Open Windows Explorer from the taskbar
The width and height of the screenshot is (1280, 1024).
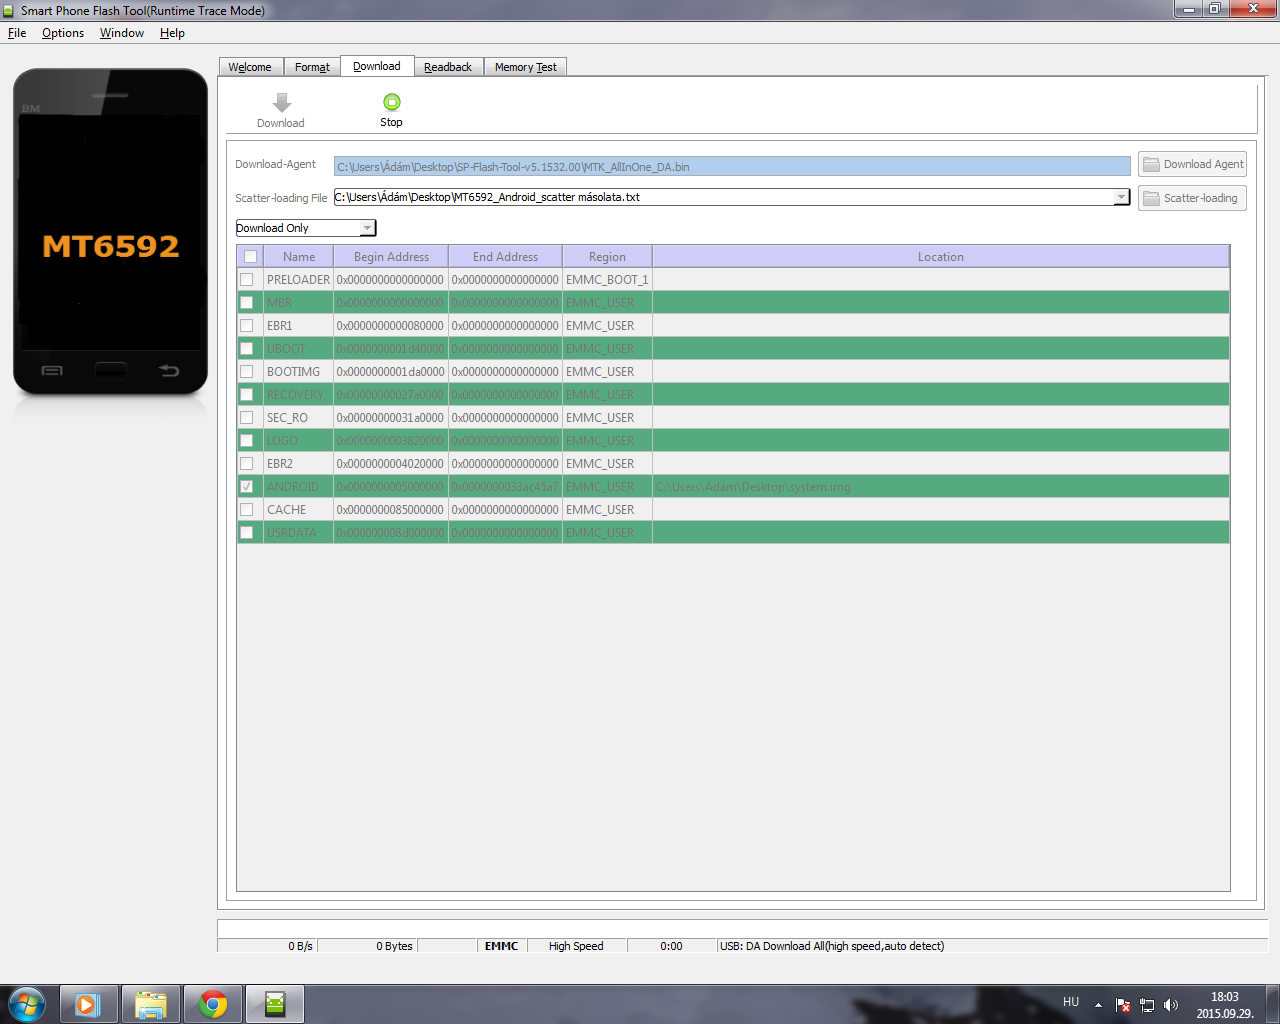[x=151, y=1004]
